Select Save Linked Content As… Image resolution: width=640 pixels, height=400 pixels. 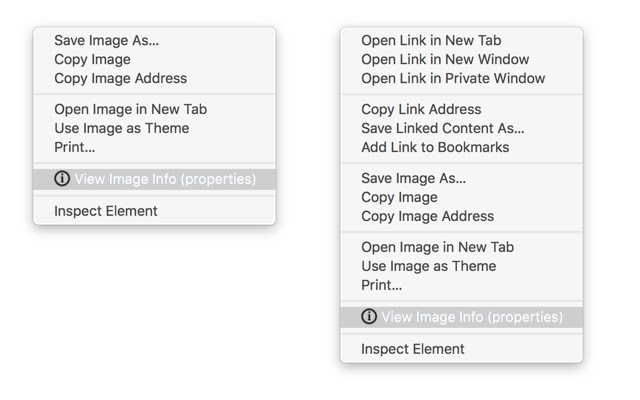442,128
